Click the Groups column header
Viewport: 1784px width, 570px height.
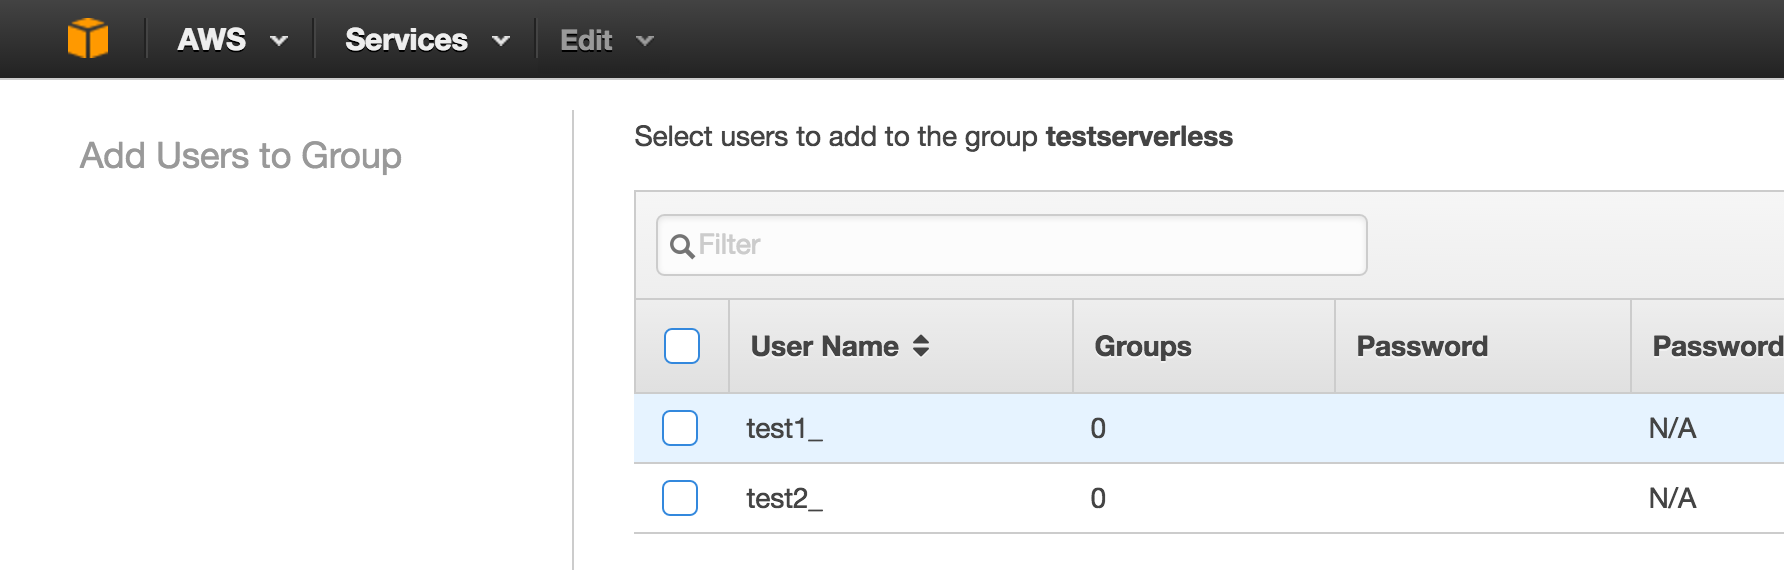point(1143,346)
